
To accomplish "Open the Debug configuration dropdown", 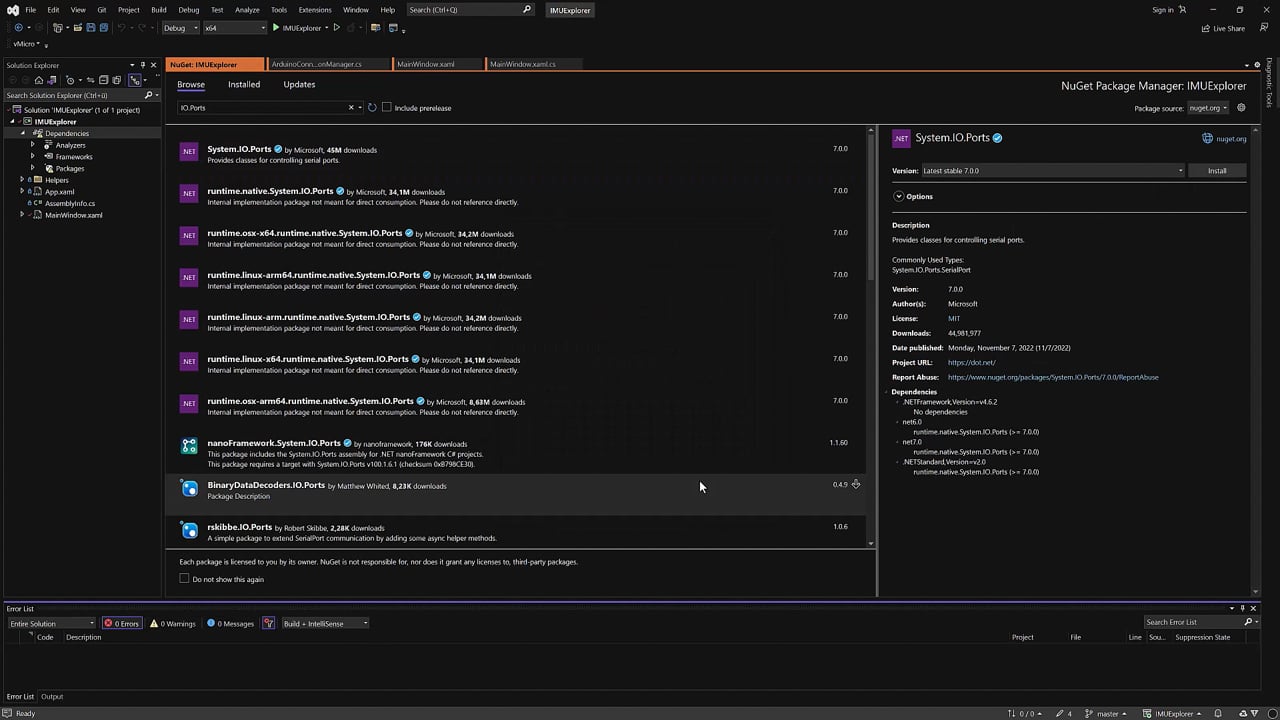I will pyautogui.click(x=179, y=28).
